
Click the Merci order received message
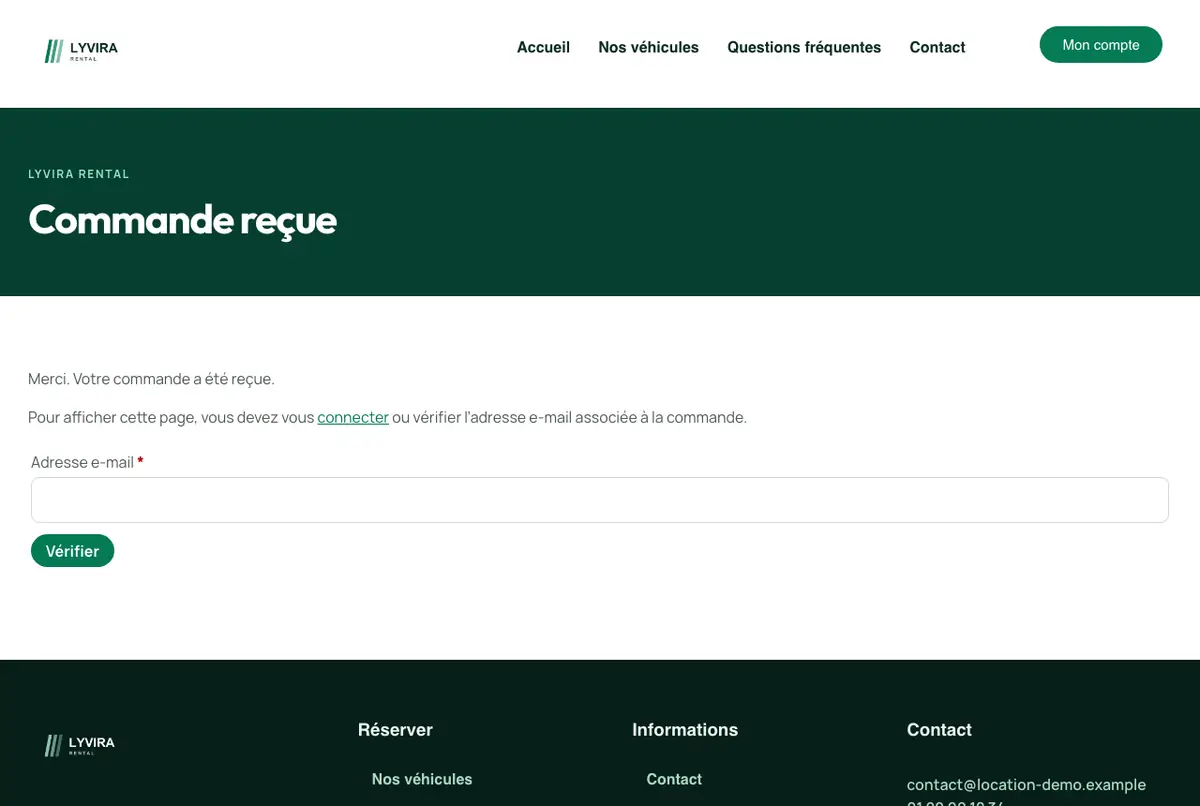(151, 379)
